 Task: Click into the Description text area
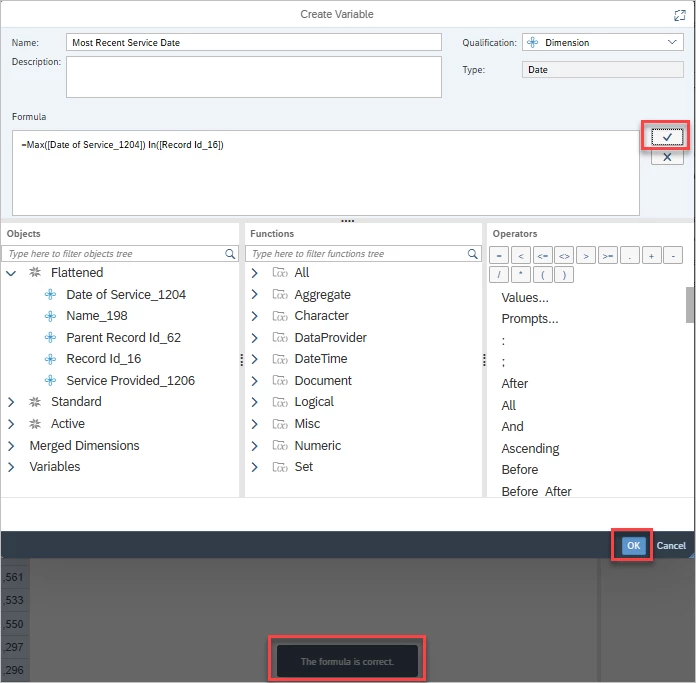254,77
